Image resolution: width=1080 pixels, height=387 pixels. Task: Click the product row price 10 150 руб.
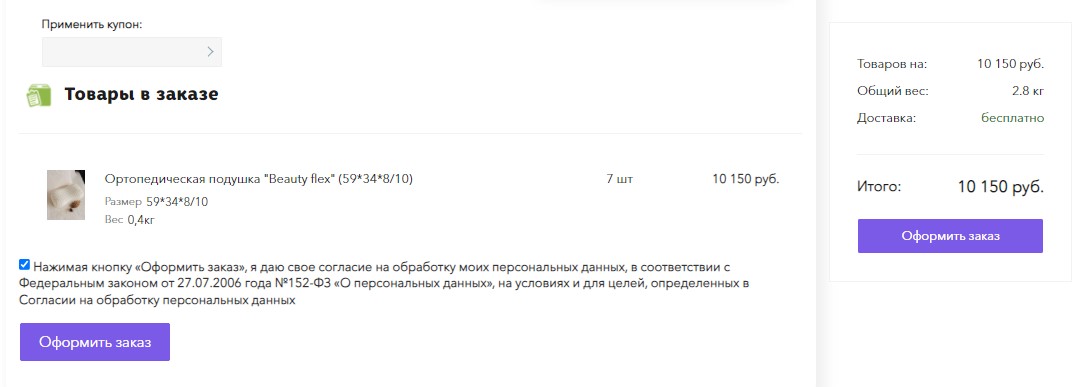click(746, 179)
